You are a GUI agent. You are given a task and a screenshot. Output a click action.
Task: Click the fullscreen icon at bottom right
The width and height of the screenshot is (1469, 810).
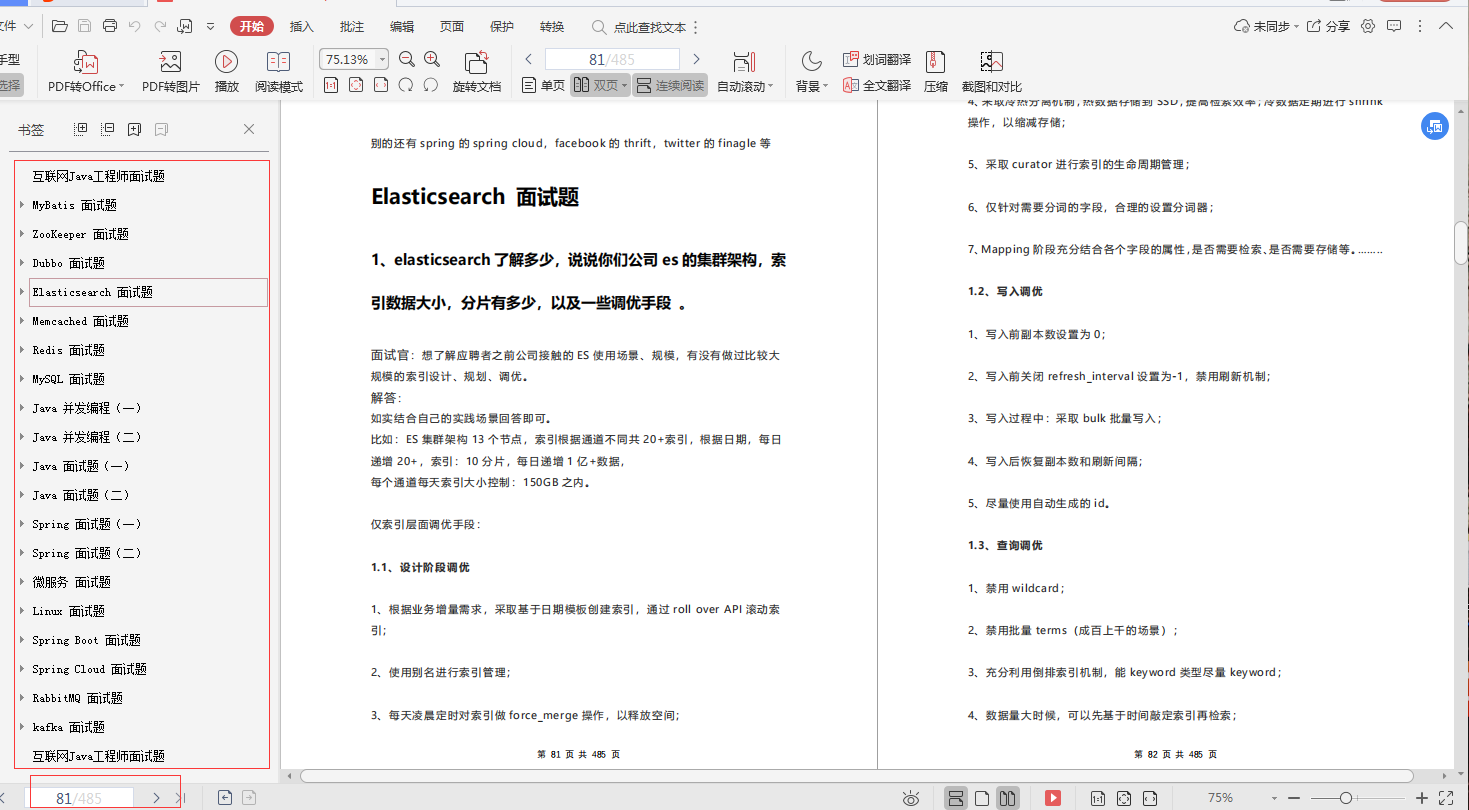pos(1446,798)
